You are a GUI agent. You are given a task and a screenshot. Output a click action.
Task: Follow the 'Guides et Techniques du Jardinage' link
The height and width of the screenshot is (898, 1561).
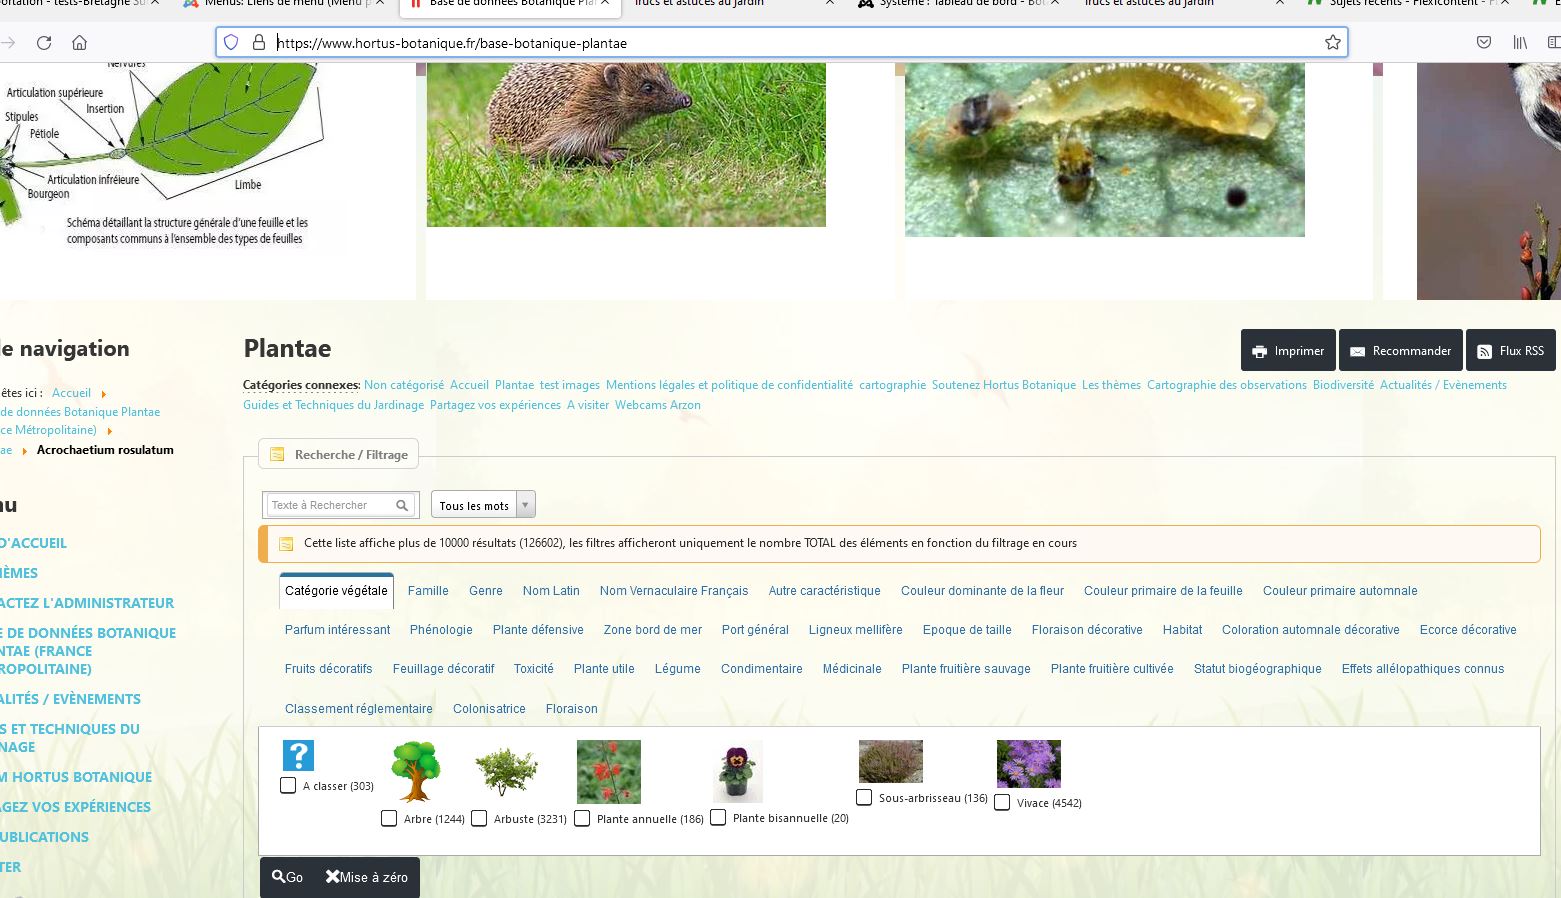point(333,405)
